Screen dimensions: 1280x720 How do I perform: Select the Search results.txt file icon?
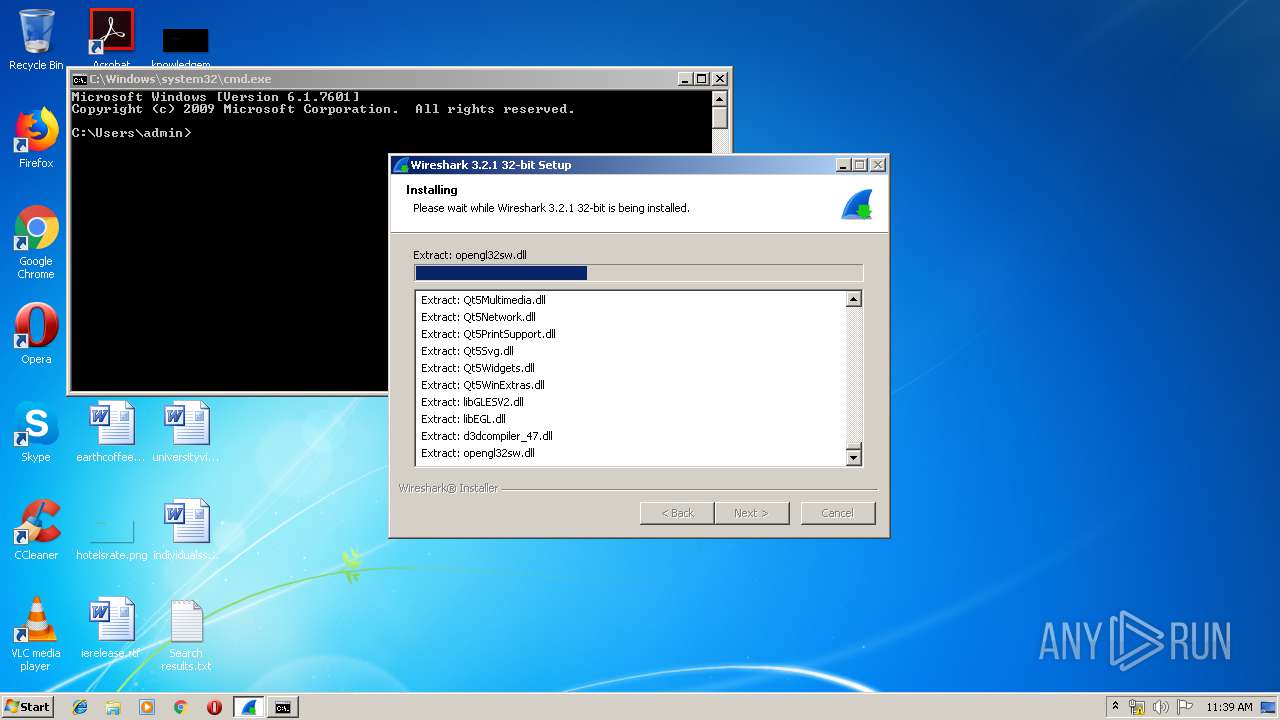(x=186, y=634)
